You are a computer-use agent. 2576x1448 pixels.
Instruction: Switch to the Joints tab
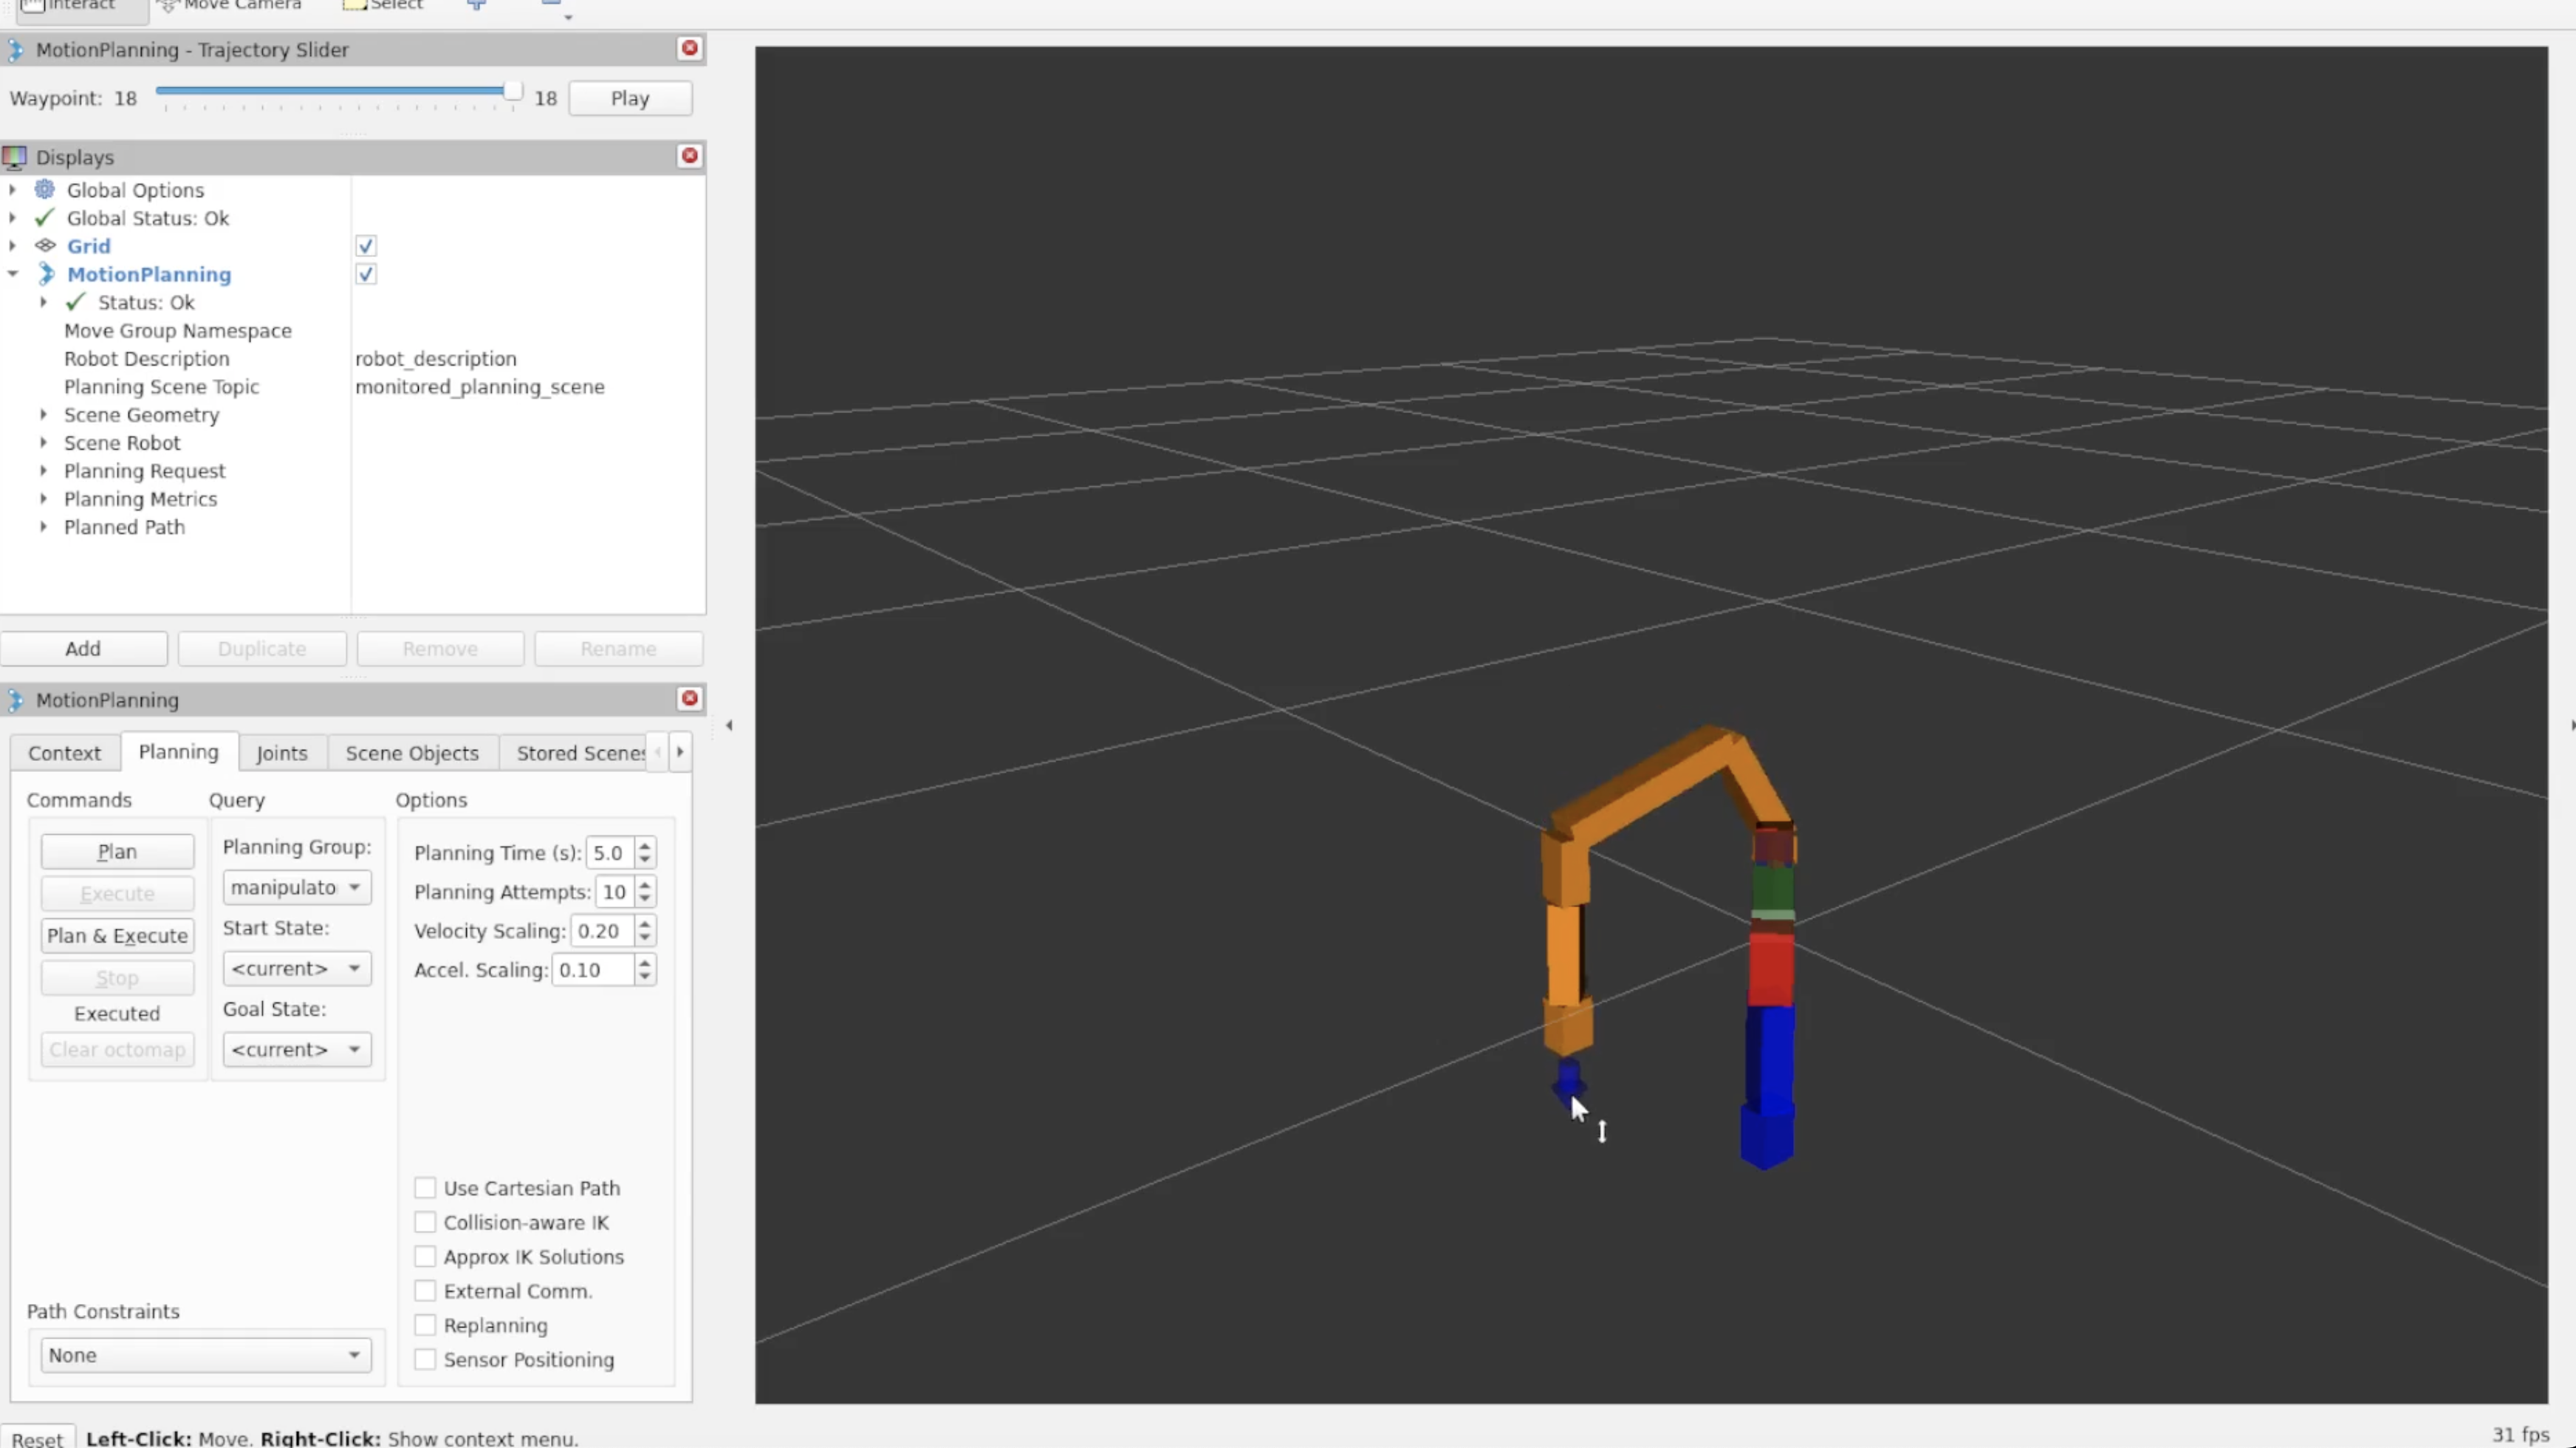tap(281, 753)
